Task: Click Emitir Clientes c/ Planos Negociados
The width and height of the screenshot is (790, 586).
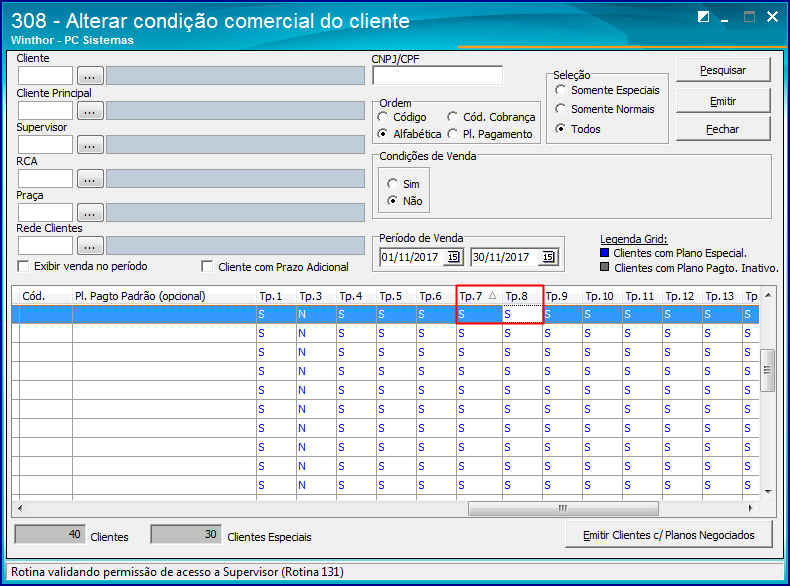Action: (669, 535)
